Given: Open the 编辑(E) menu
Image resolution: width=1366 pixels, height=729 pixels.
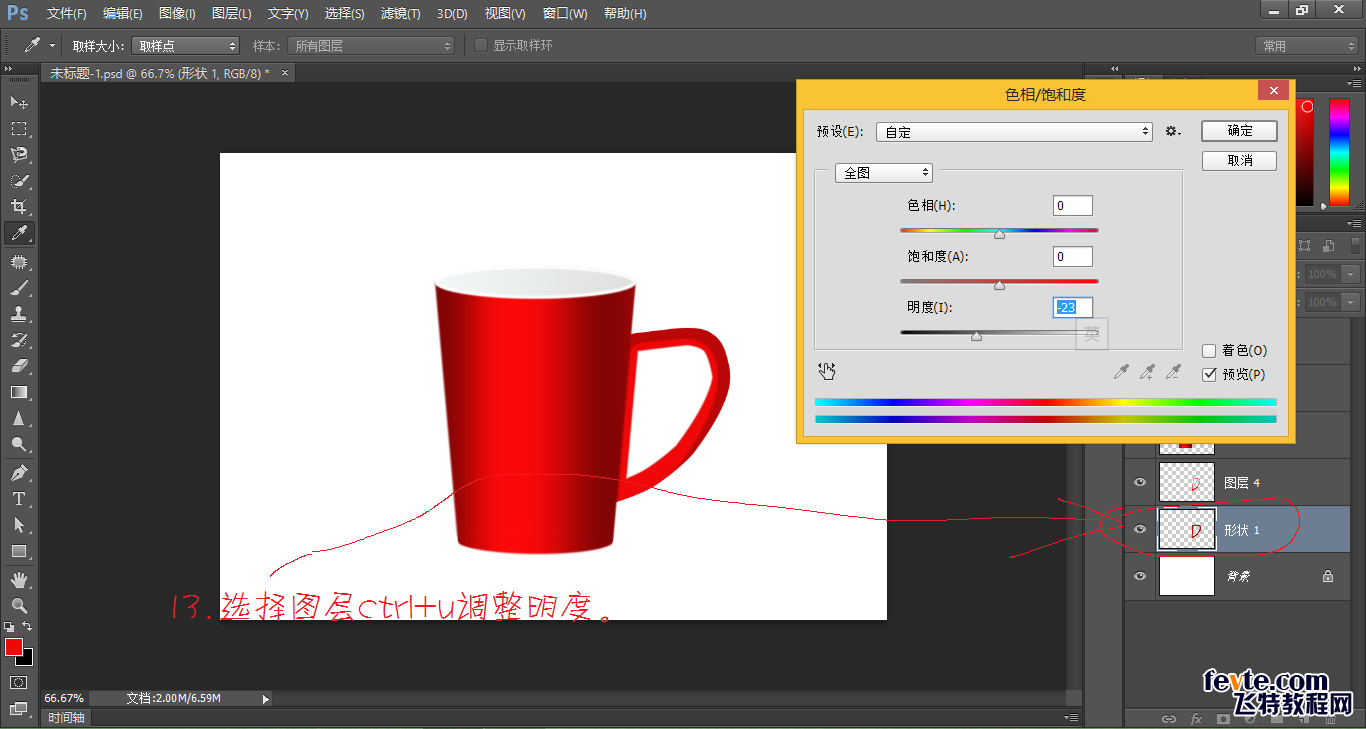Looking at the screenshot, I should (x=123, y=14).
